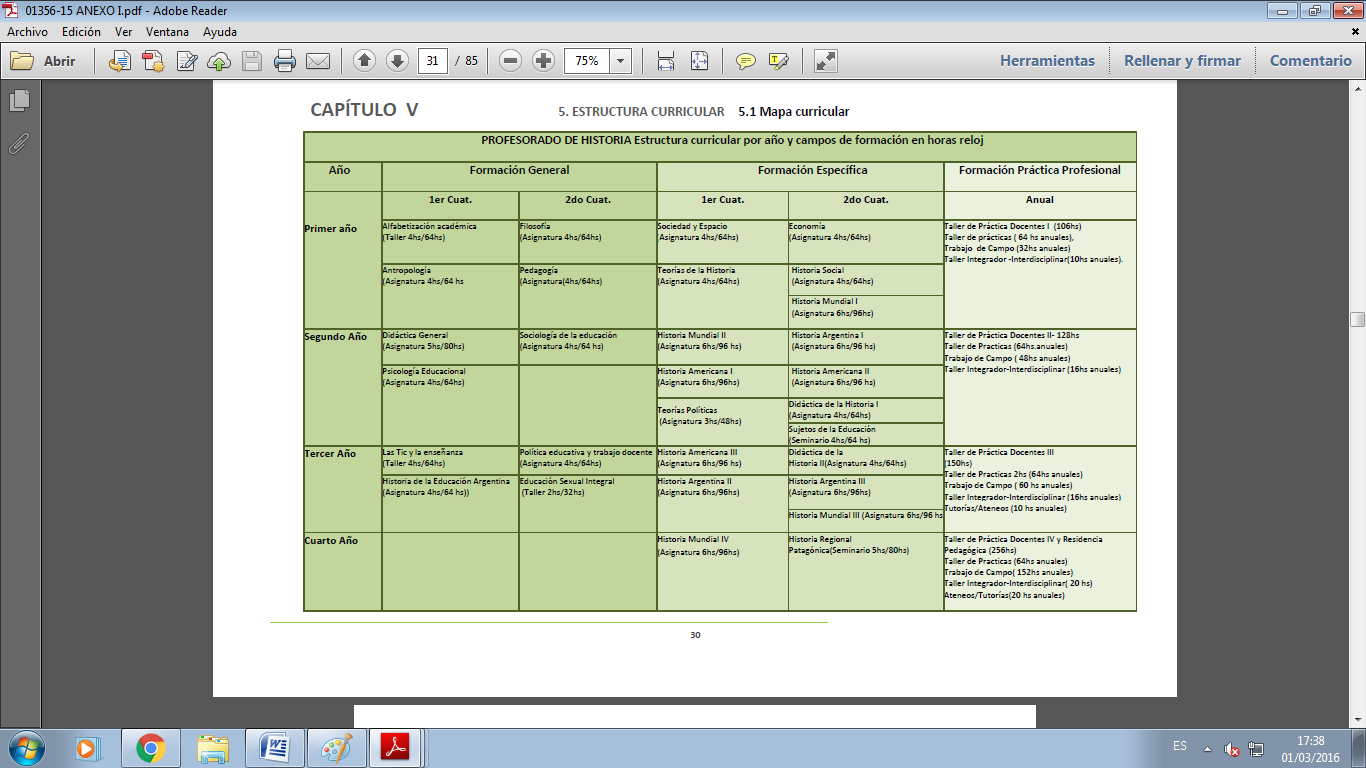Click the cloud upload icon
The width and height of the screenshot is (1366, 768).
pyautogui.click(x=219, y=61)
